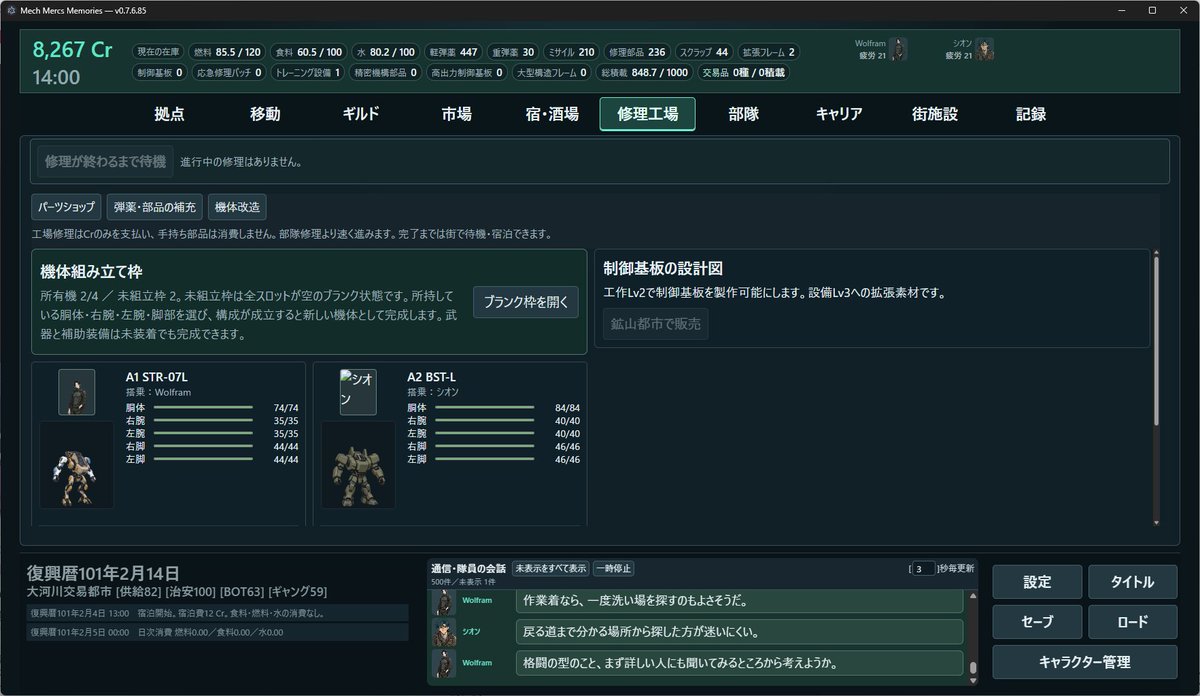1200x696 pixels.
Task: Click A2 BST-L 胴体 health bar
Action: (x=484, y=408)
